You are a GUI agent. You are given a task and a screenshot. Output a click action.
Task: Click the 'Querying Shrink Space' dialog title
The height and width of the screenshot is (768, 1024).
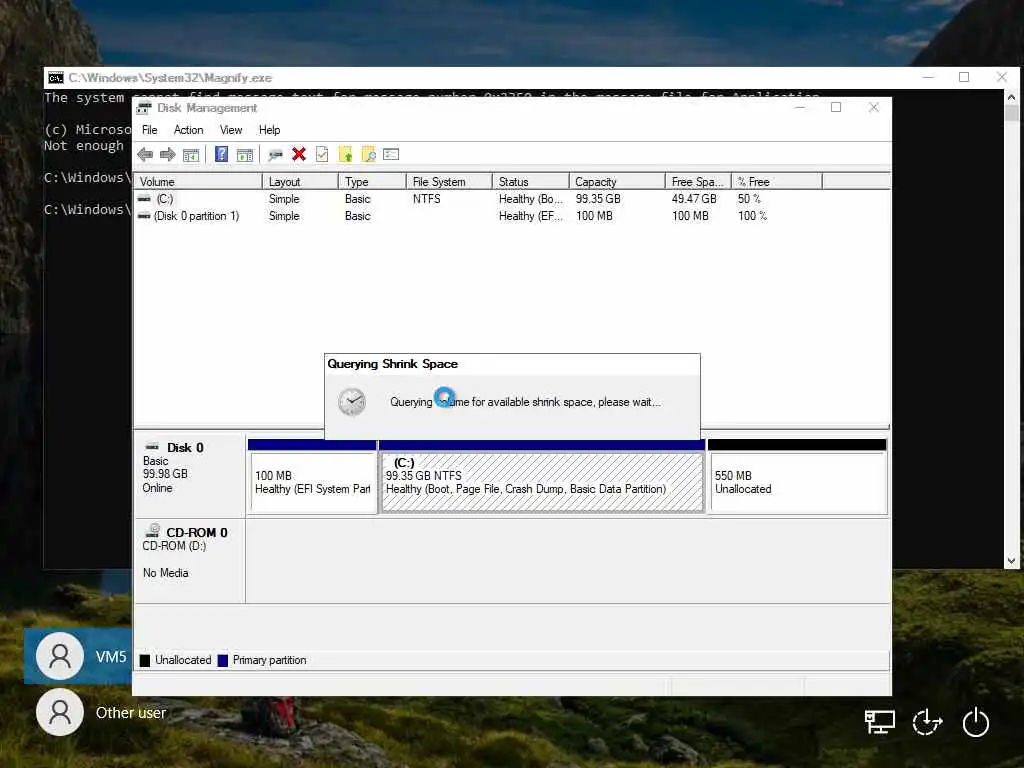click(392, 364)
